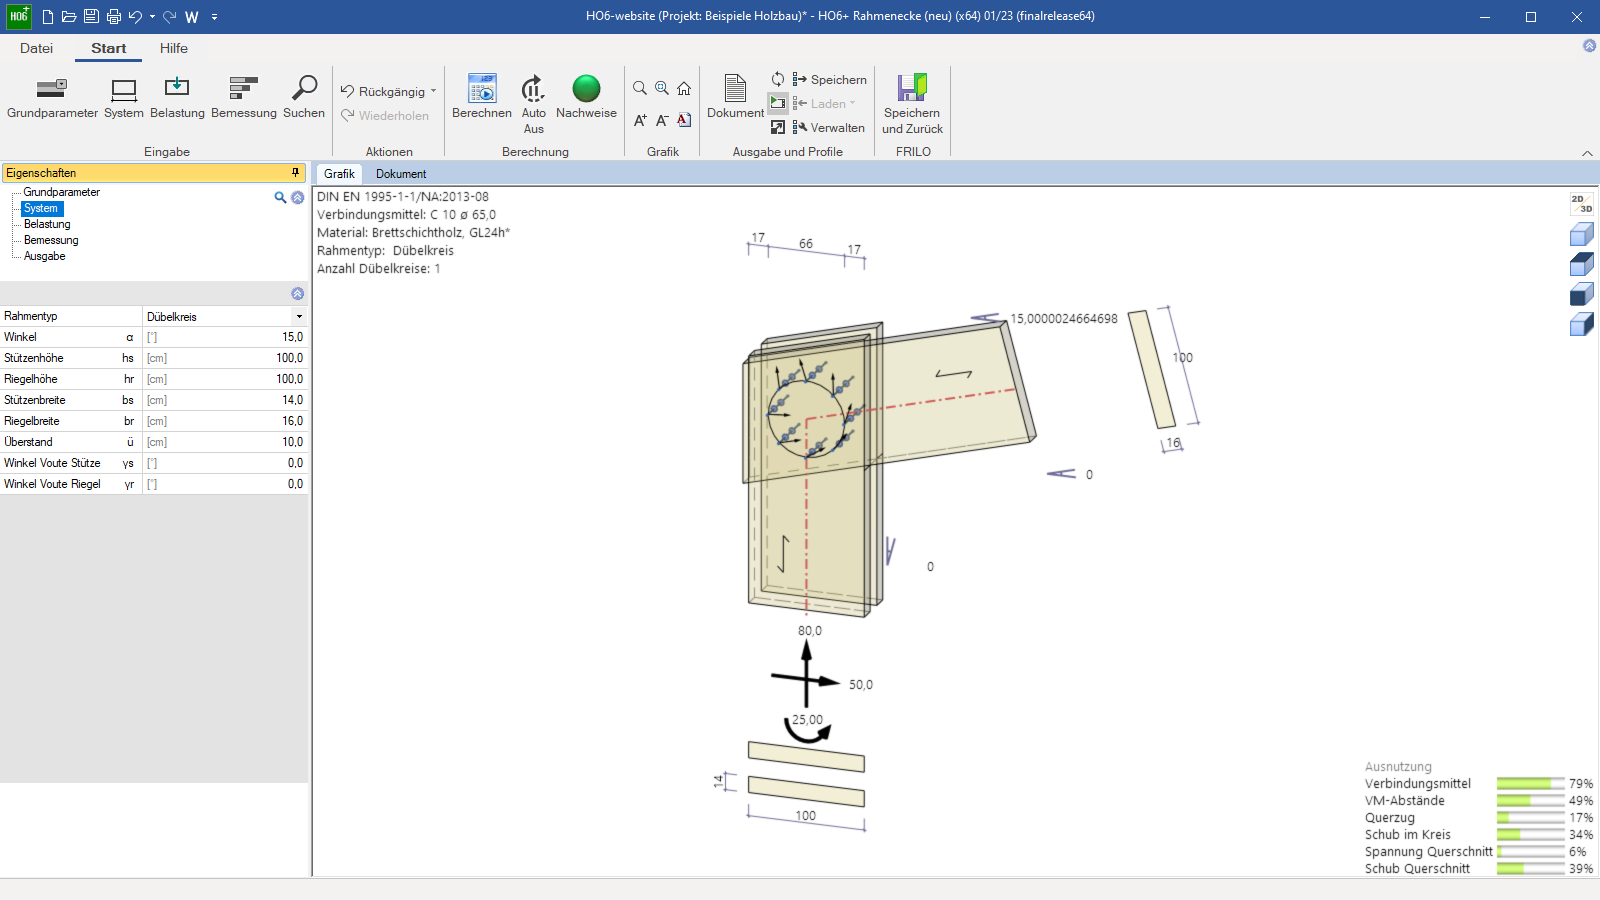Click Save disk icon in title bar
1600x900 pixels.
(91, 16)
